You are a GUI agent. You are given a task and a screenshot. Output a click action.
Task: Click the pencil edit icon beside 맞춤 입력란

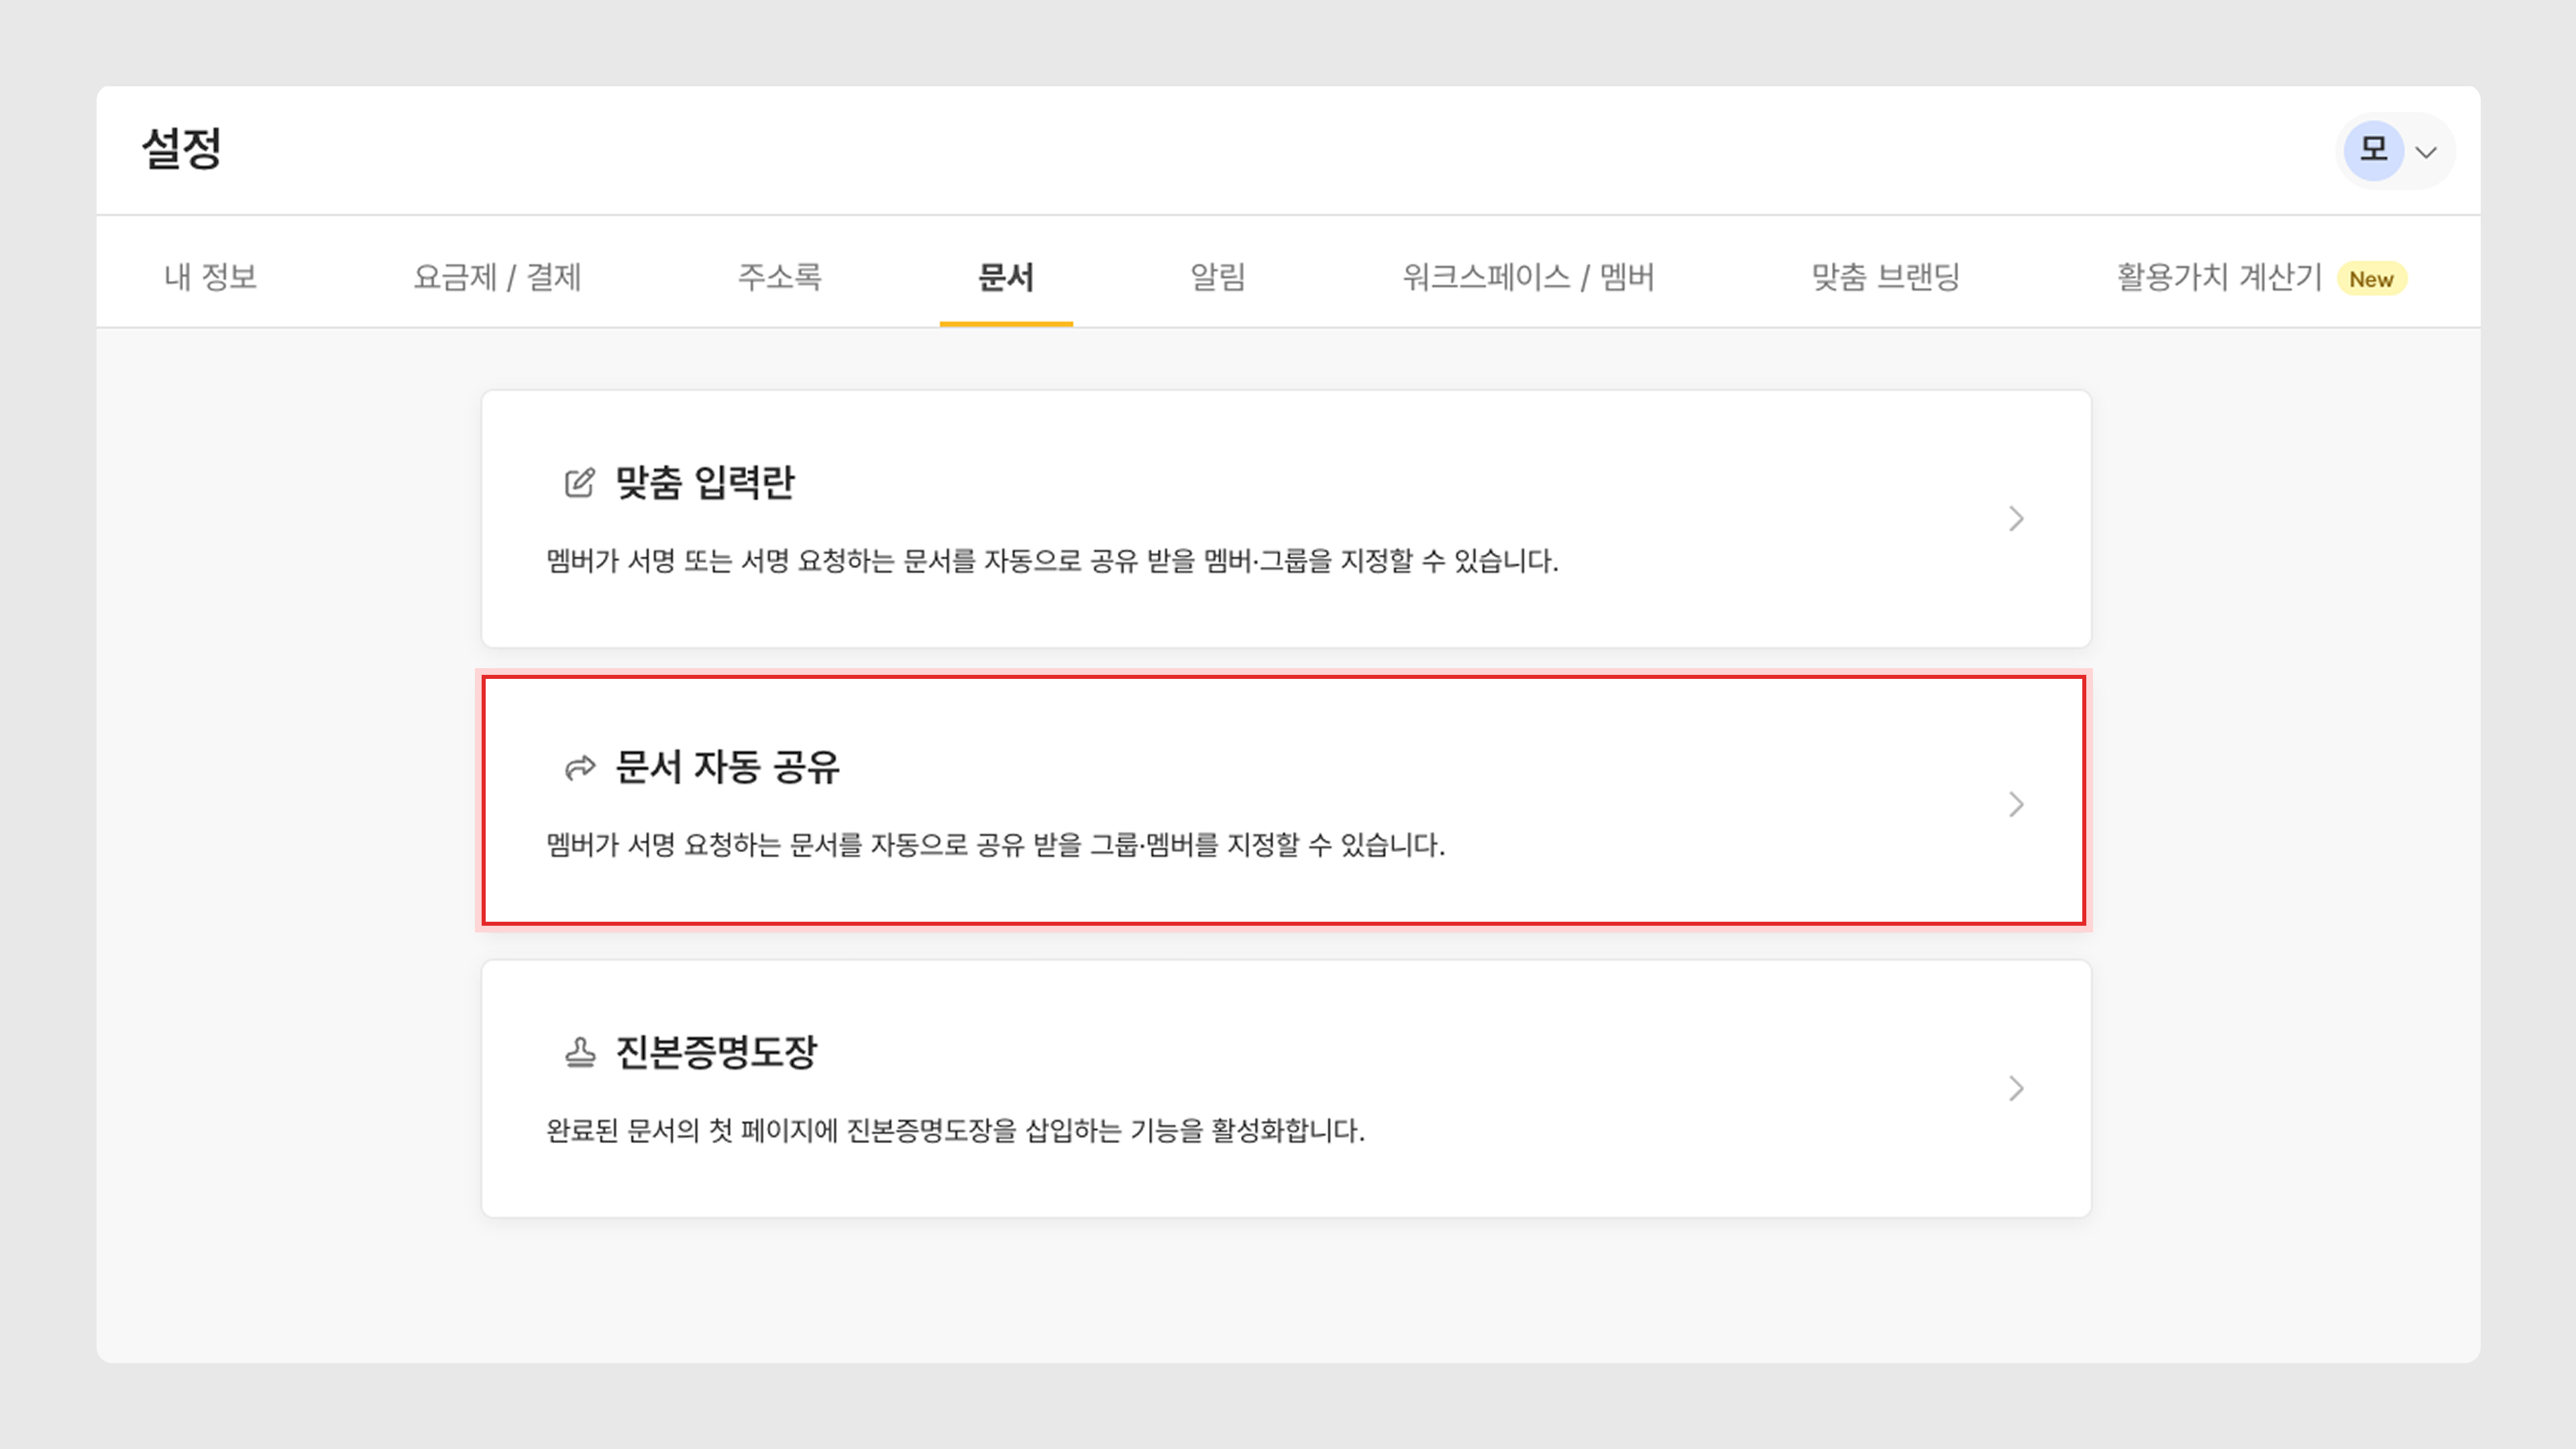coord(579,483)
